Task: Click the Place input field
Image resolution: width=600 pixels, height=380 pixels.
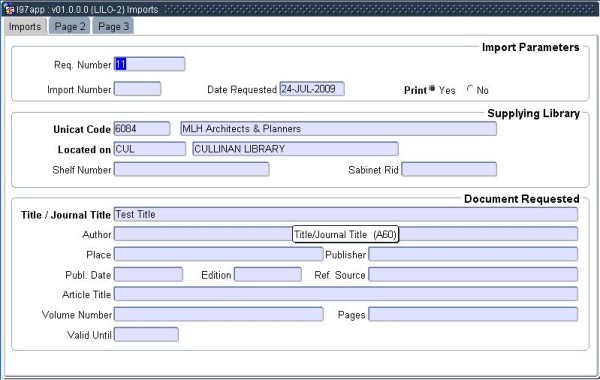Action: (218, 254)
